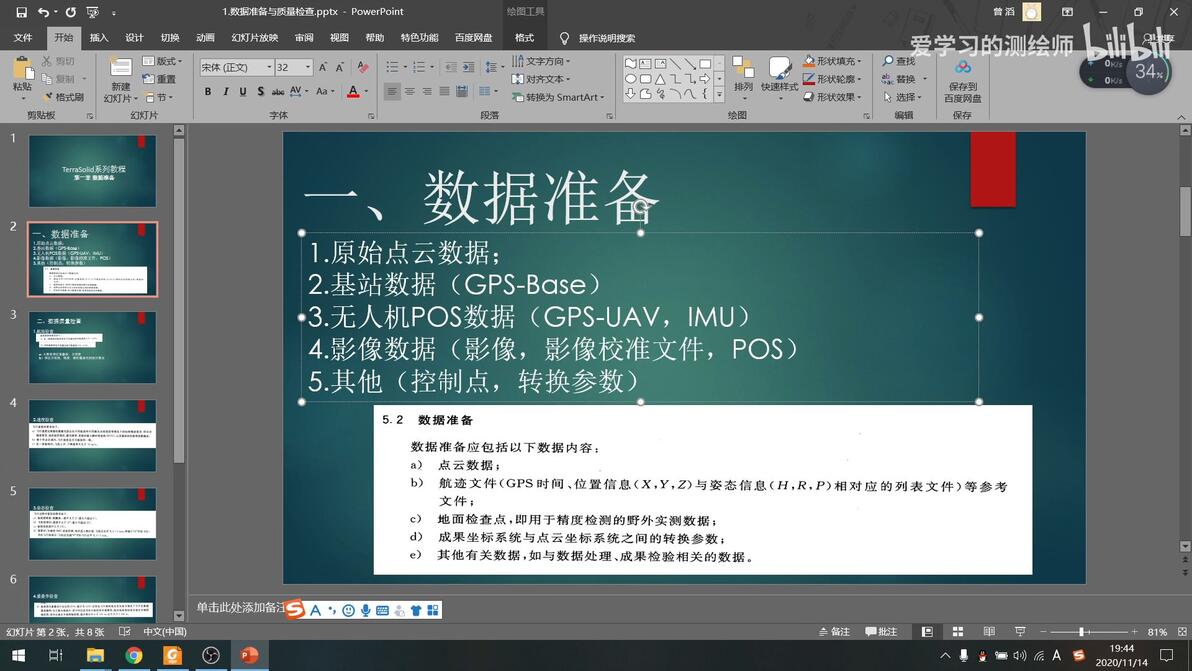
Task: Switch to Slide Sorter view
Action: 958,631
